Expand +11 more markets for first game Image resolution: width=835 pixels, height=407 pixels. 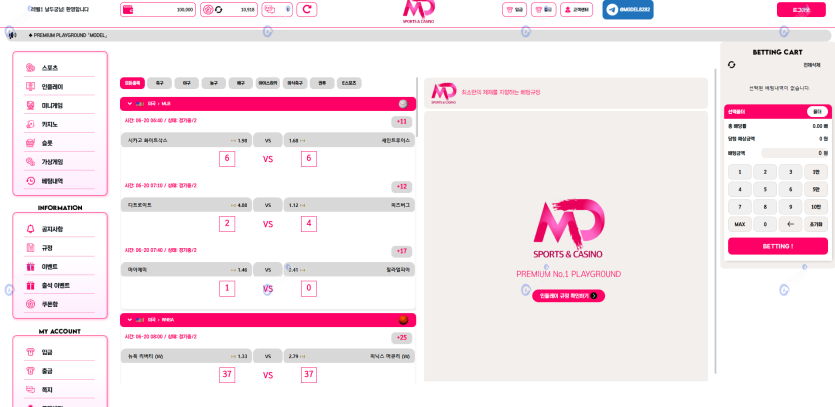[x=402, y=122]
